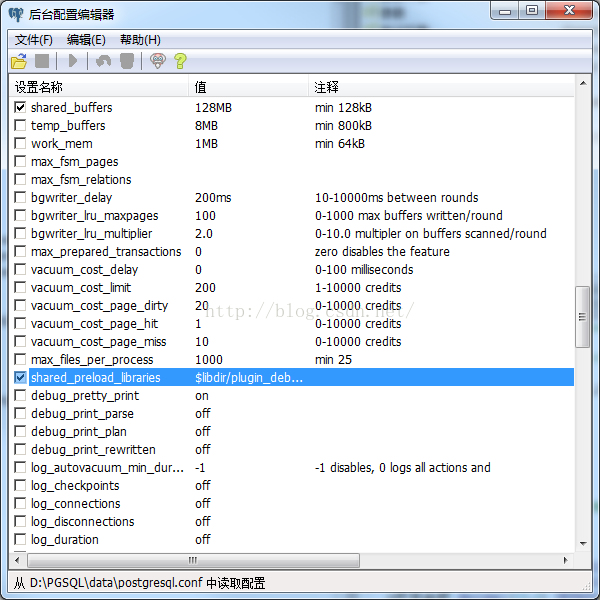Click the 128MB value of shared_buffers
The height and width of the screenshot is (600, 600).
coord(213,108)
